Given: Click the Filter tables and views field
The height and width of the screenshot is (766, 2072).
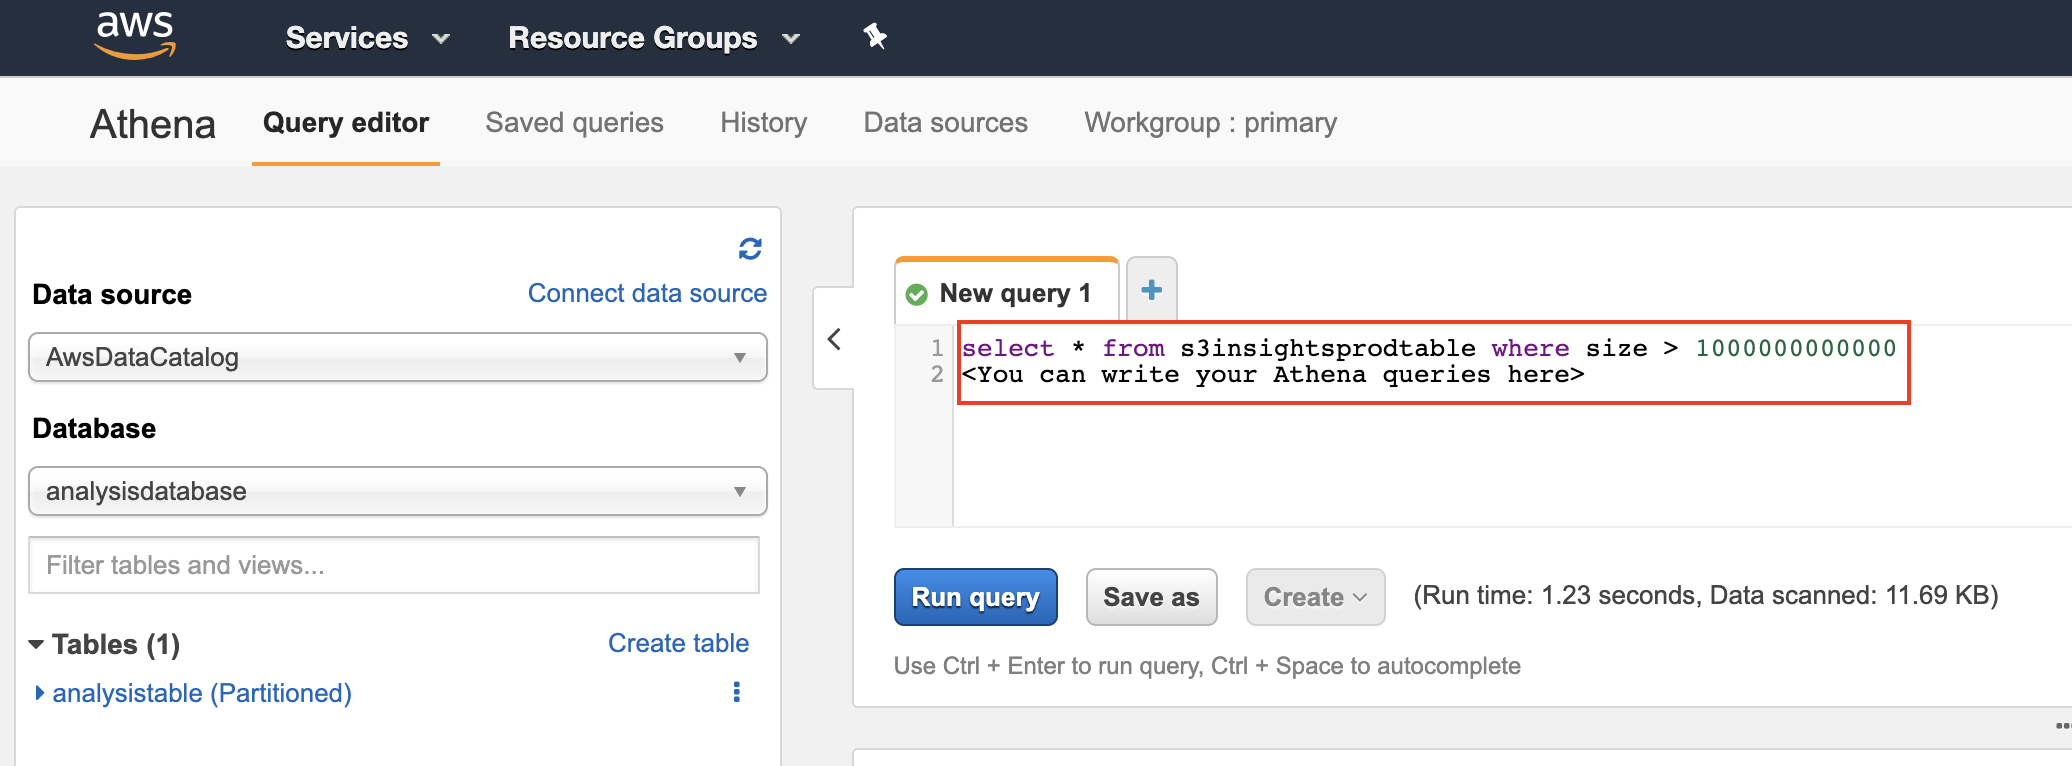Looking at the screenshot, I should point(394,565).
